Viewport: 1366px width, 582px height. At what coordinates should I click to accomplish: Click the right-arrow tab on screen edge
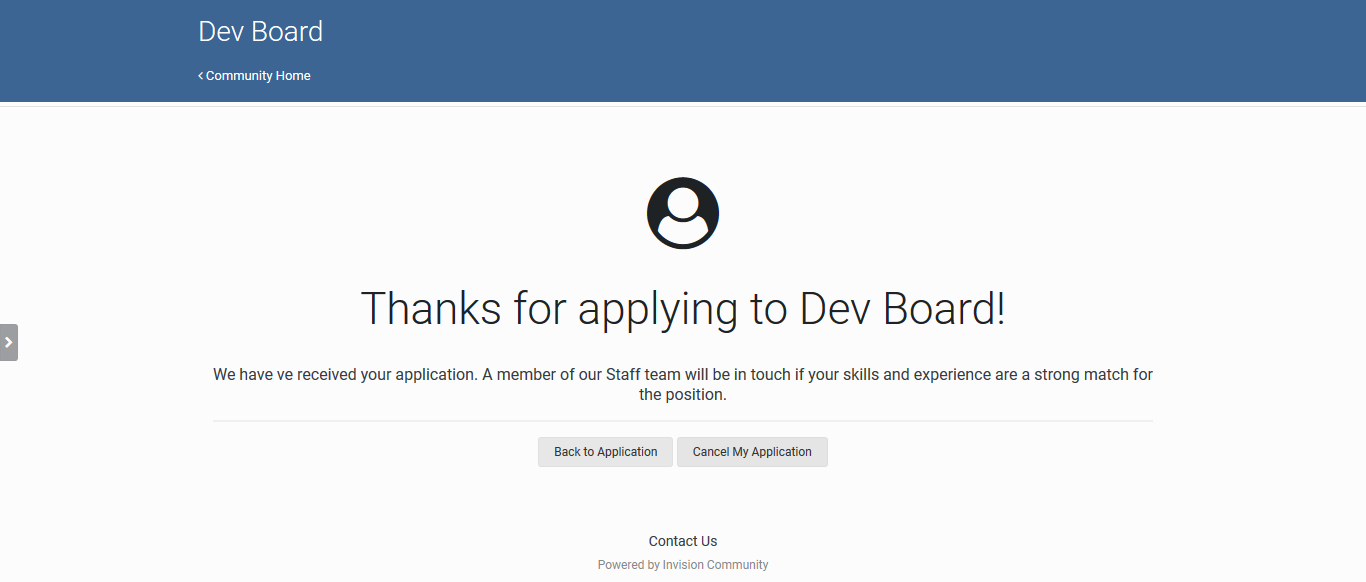[x=10, y=342]
